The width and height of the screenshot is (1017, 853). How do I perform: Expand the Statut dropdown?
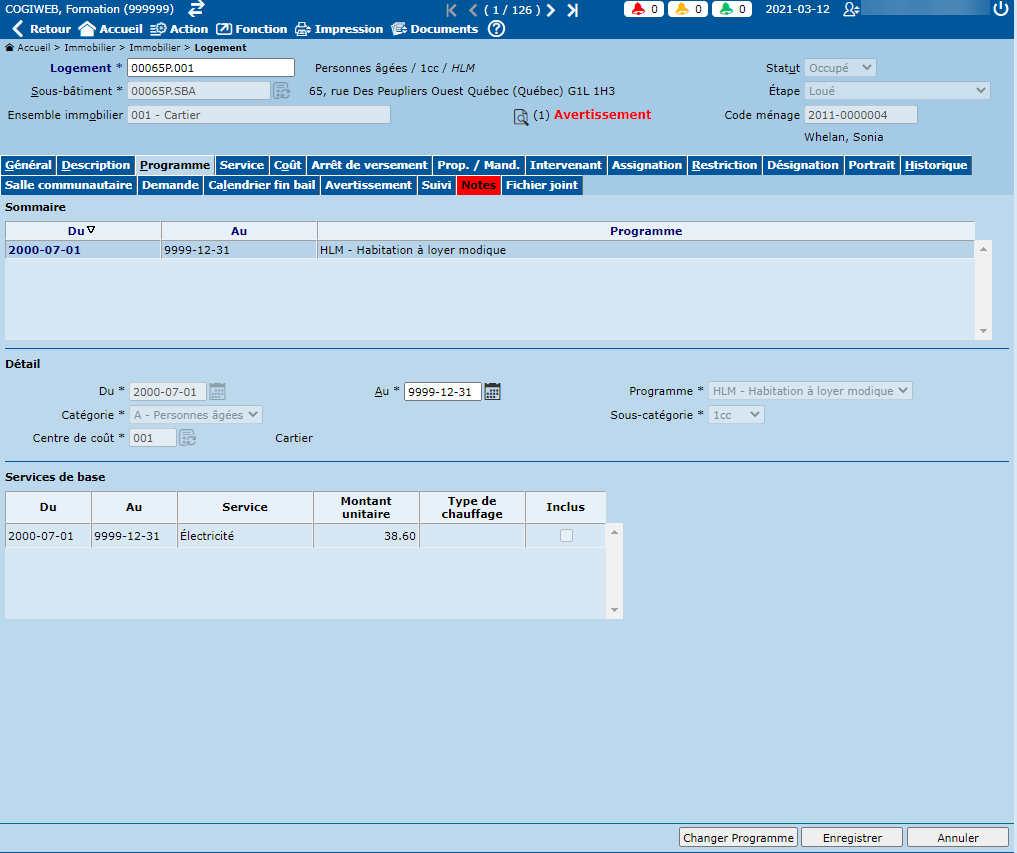[x=840, y=68]
